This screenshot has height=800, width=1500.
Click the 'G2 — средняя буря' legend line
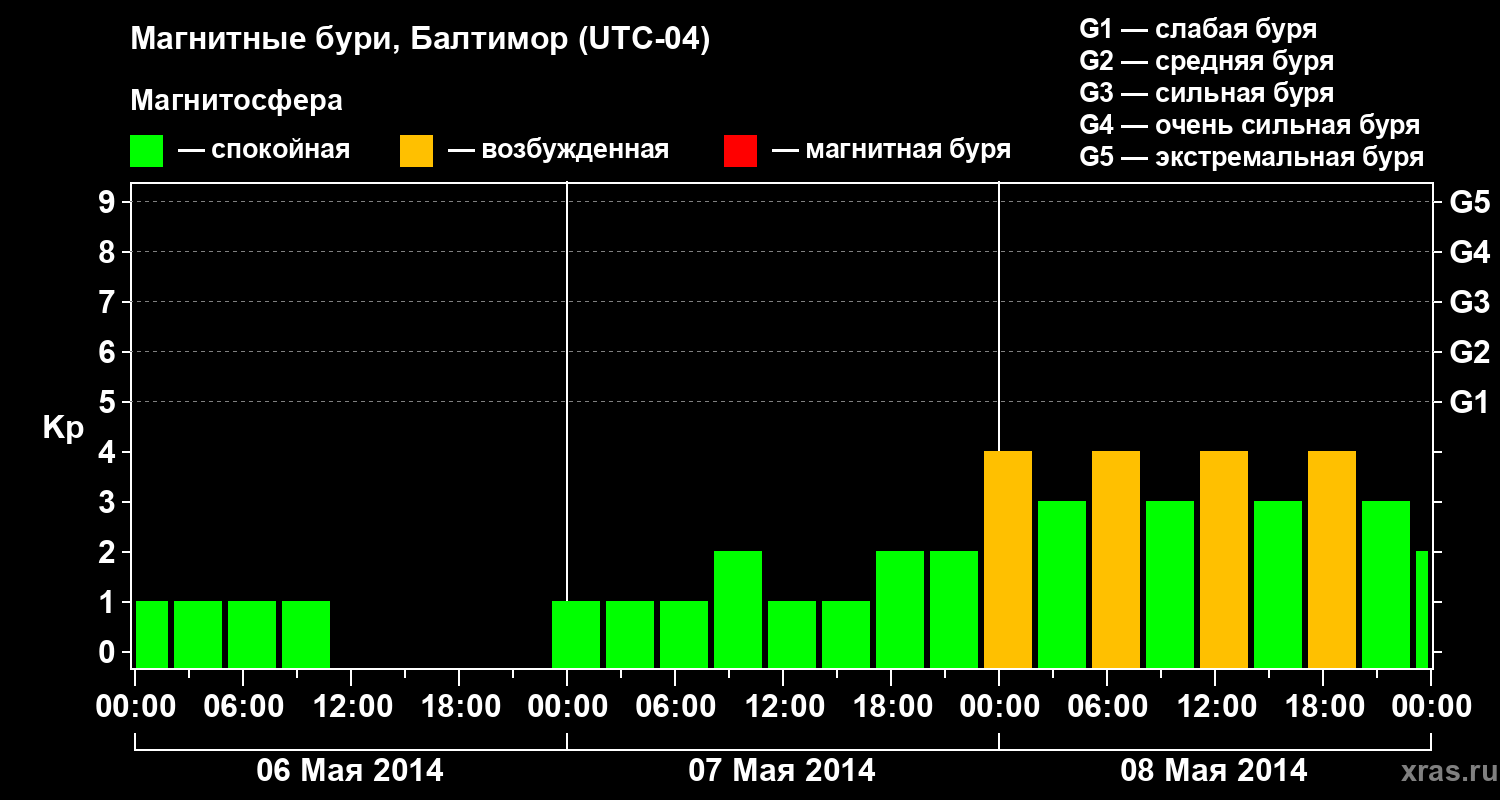point(1207,61)
